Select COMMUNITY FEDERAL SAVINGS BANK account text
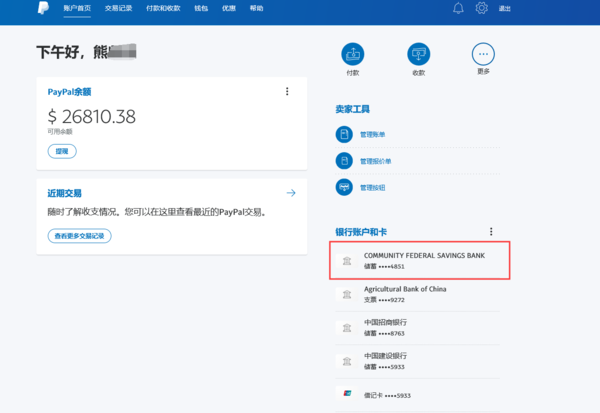The height and width of the screenshot is (413, 600). click(x=424, y=255)
